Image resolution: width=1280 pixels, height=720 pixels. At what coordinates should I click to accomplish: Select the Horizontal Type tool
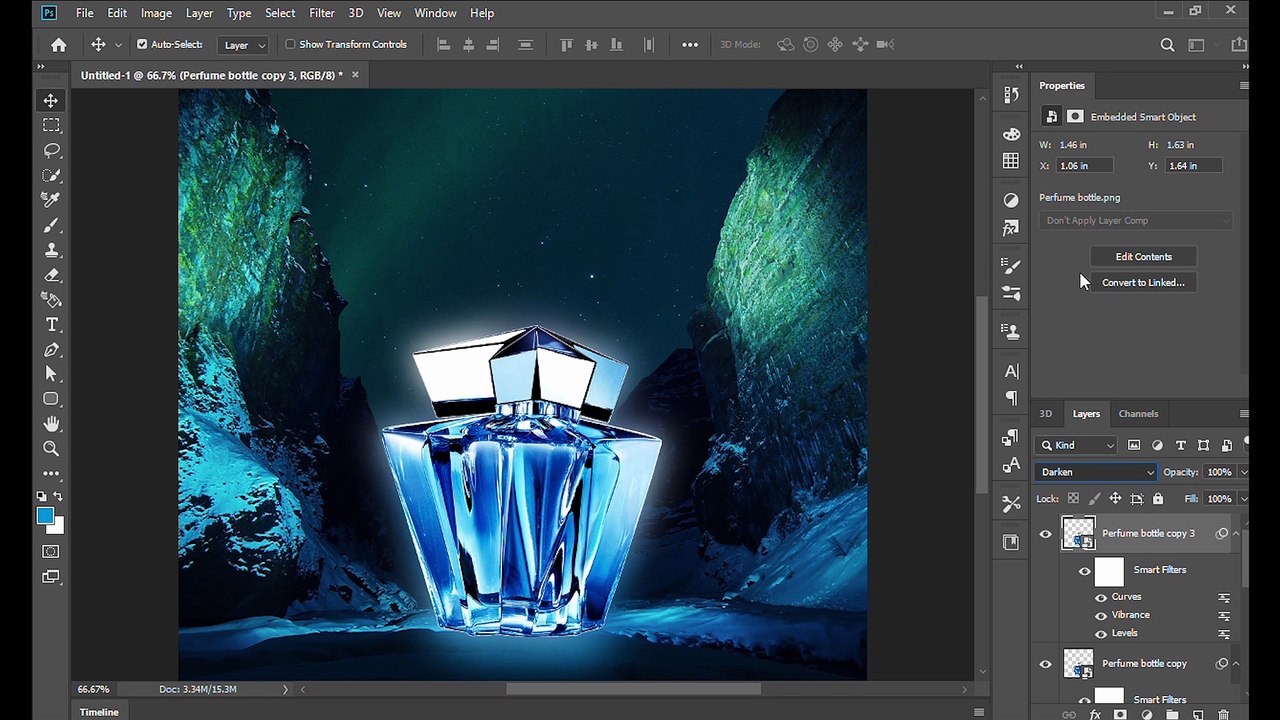pos(51,325)
